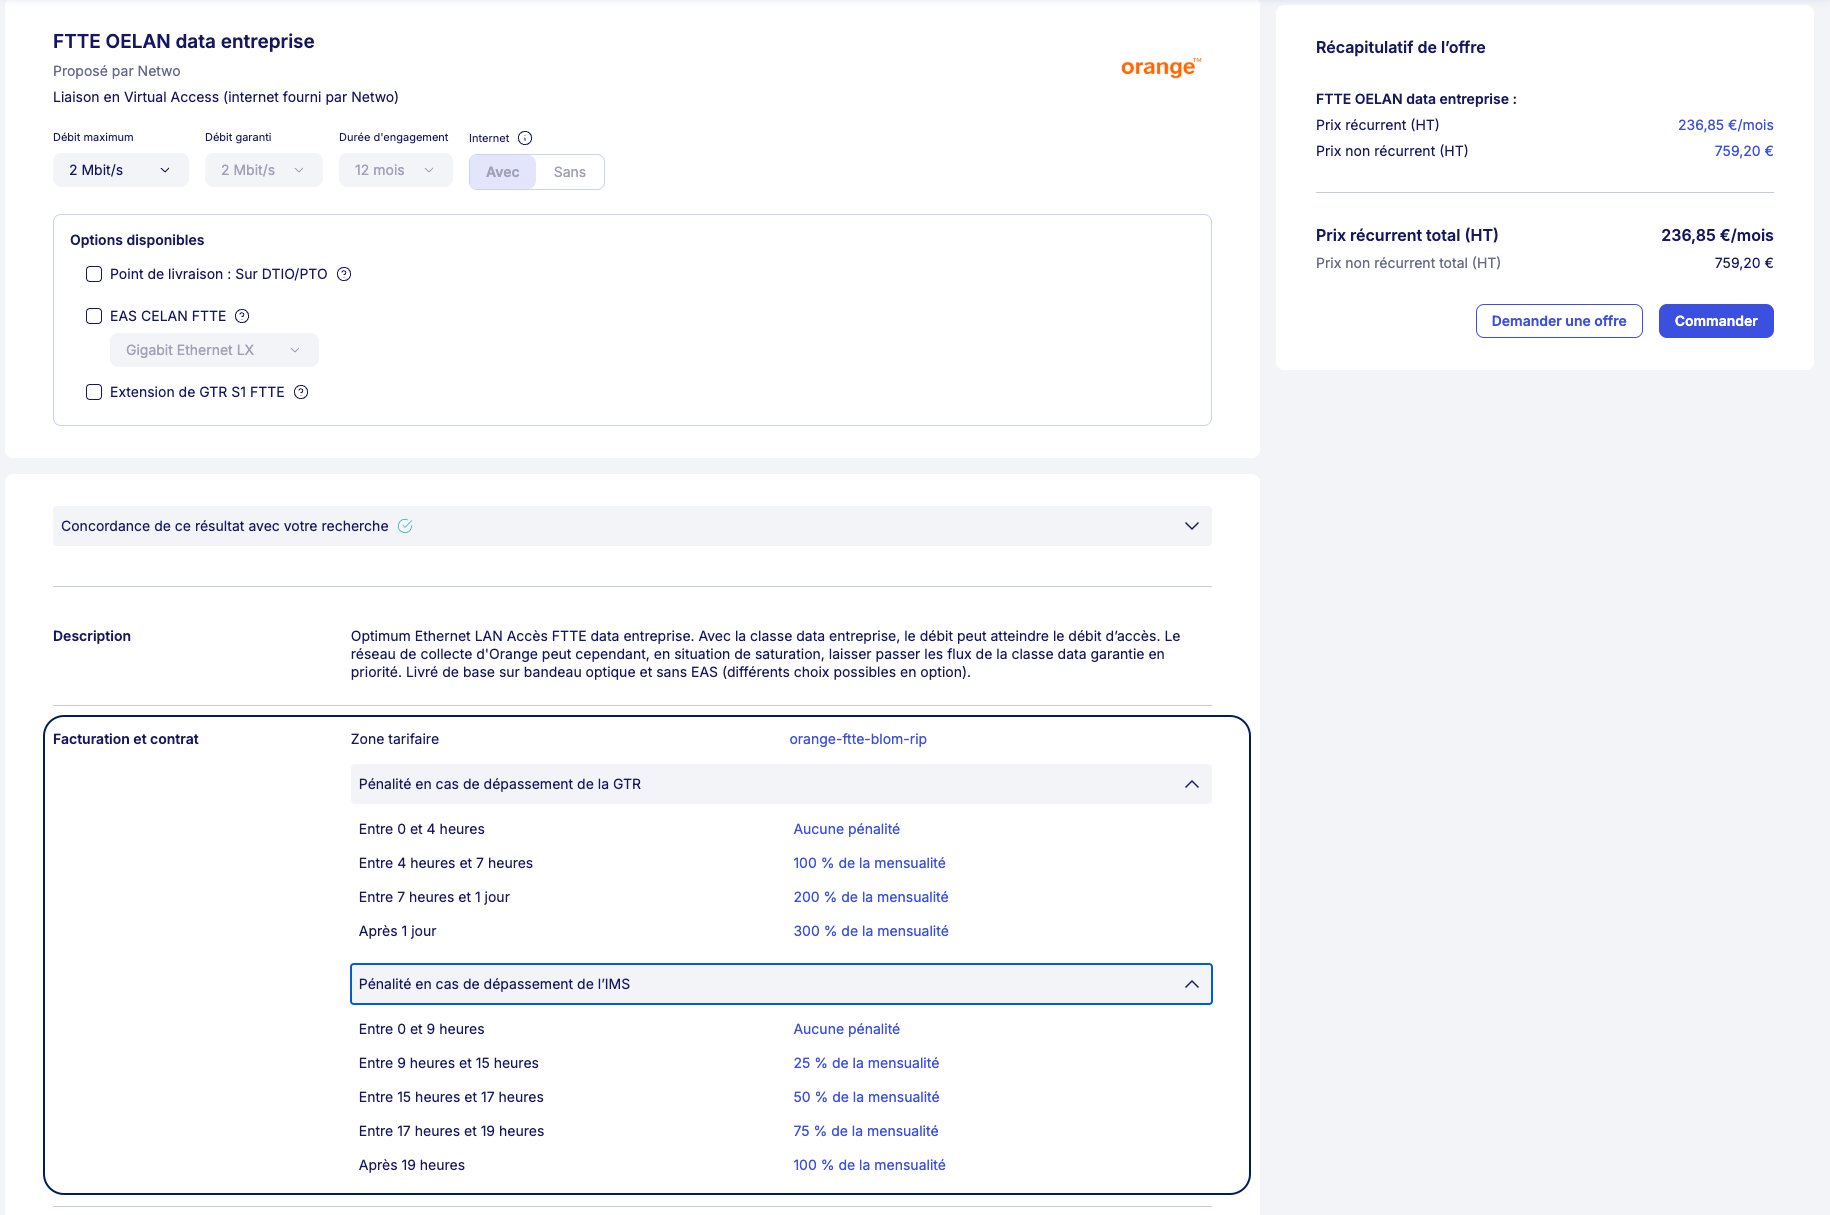
Task: Click orange-ftte-blom-rip zone tarifaire value
Action: [858, 739]
